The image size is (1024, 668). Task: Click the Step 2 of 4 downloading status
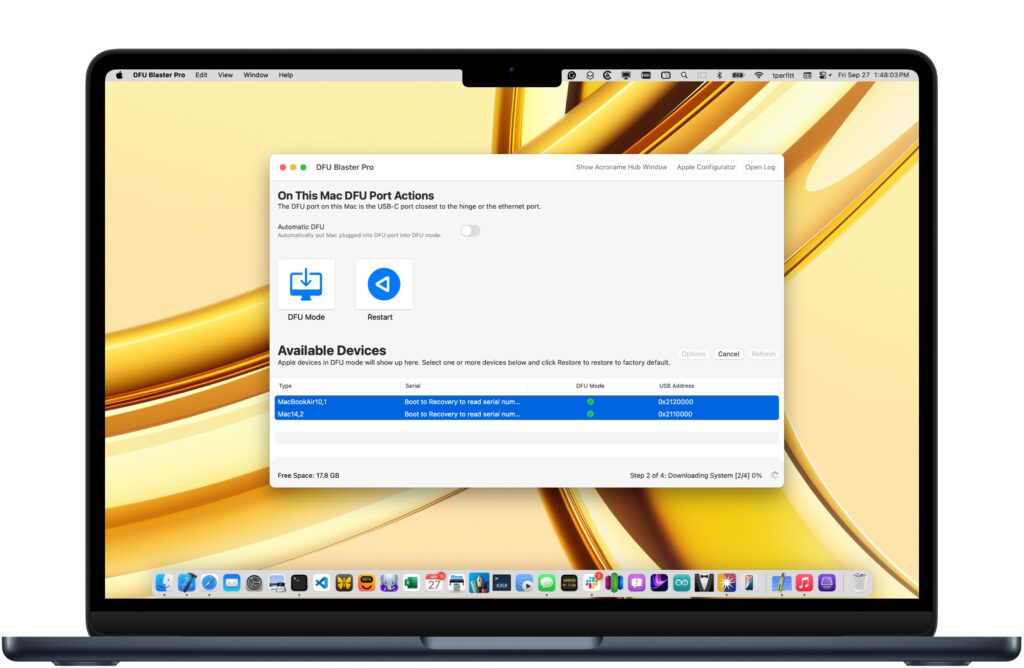(696, 475)
